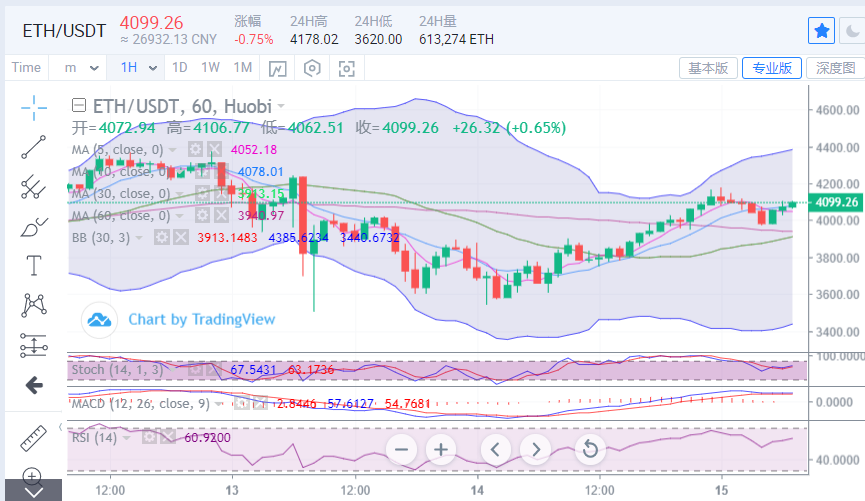Toggle night mode moon button
This screenshot has width=865, height=501.
point(852,30)
